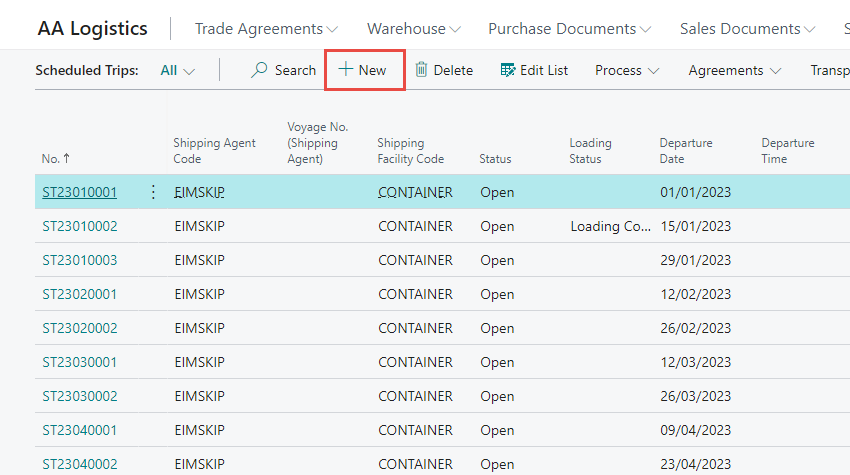The height and width of the screenshot is (475, 850).
Task: Click the Departure Date column header
Action: (x=686, y=151)
